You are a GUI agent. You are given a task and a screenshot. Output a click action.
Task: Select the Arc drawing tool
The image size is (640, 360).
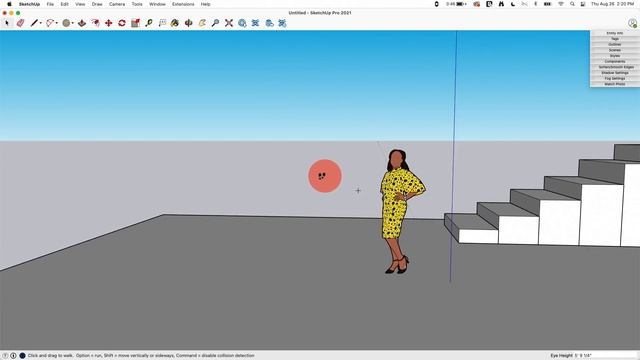(x=49, y=23)
